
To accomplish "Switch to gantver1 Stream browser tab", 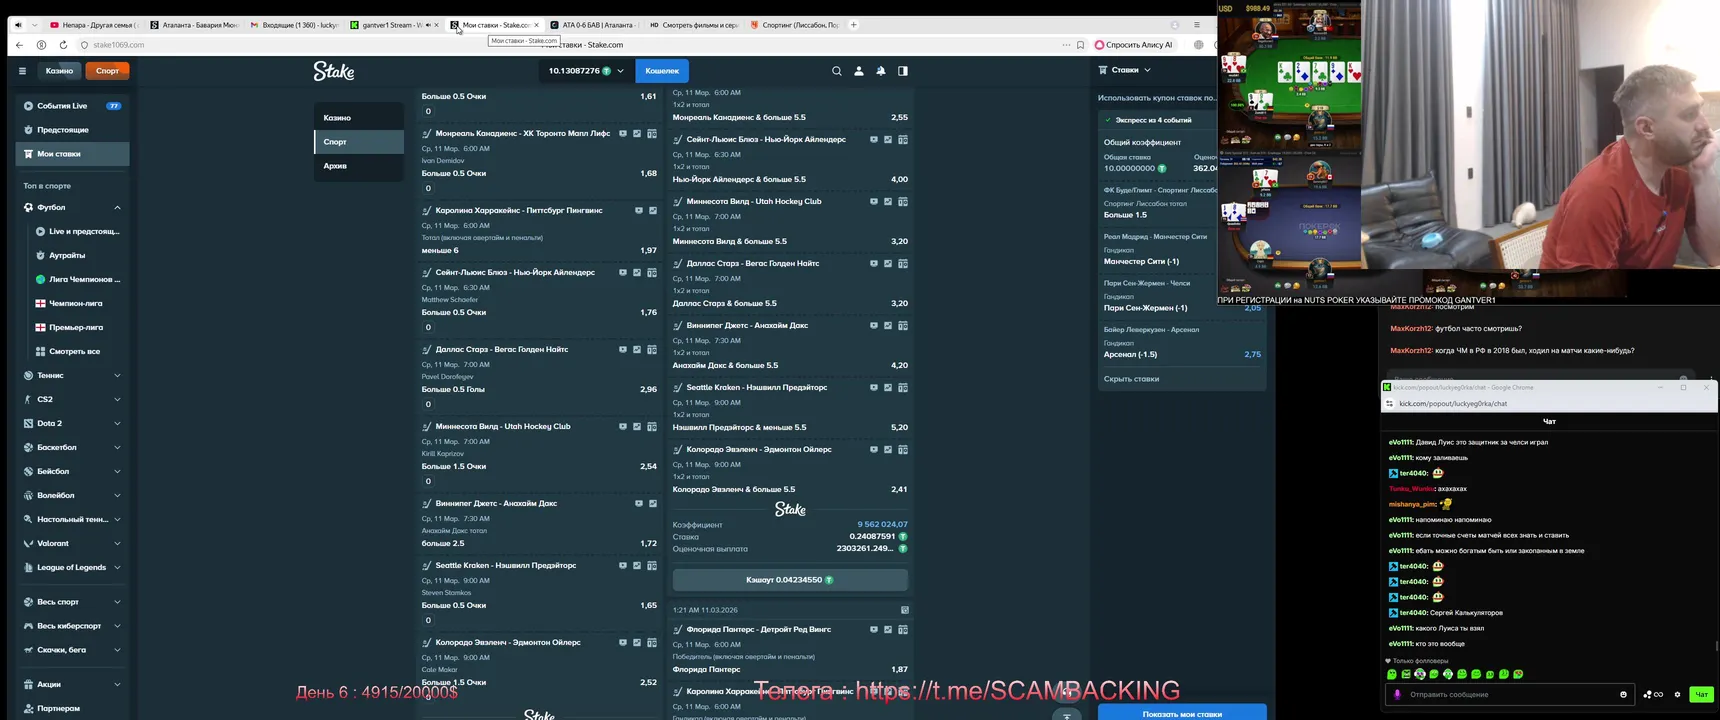I will [x=392, y=25].
